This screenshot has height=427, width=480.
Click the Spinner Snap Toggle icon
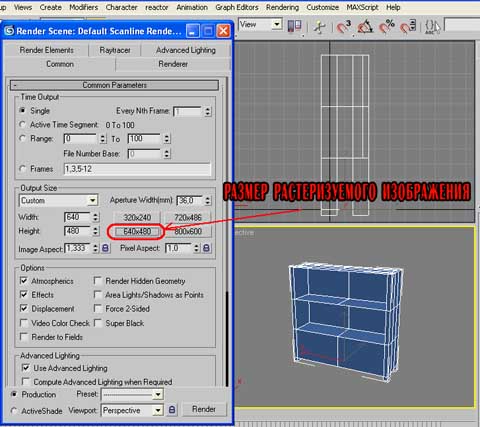point(408,26)
